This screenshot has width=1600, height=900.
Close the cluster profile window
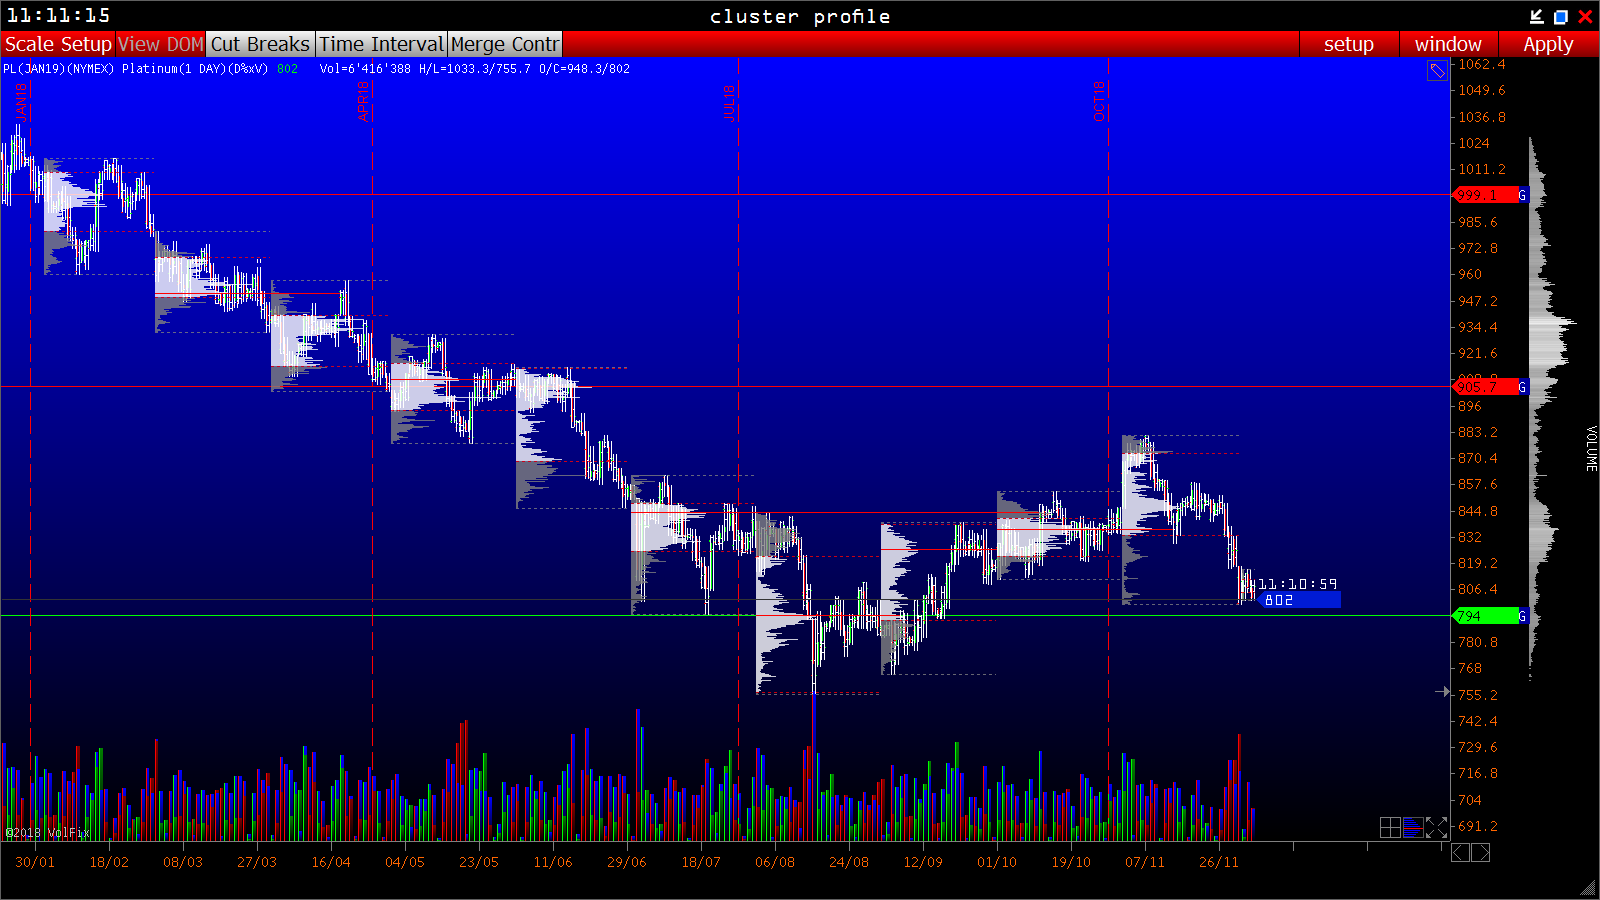[x=1585, y=16]
